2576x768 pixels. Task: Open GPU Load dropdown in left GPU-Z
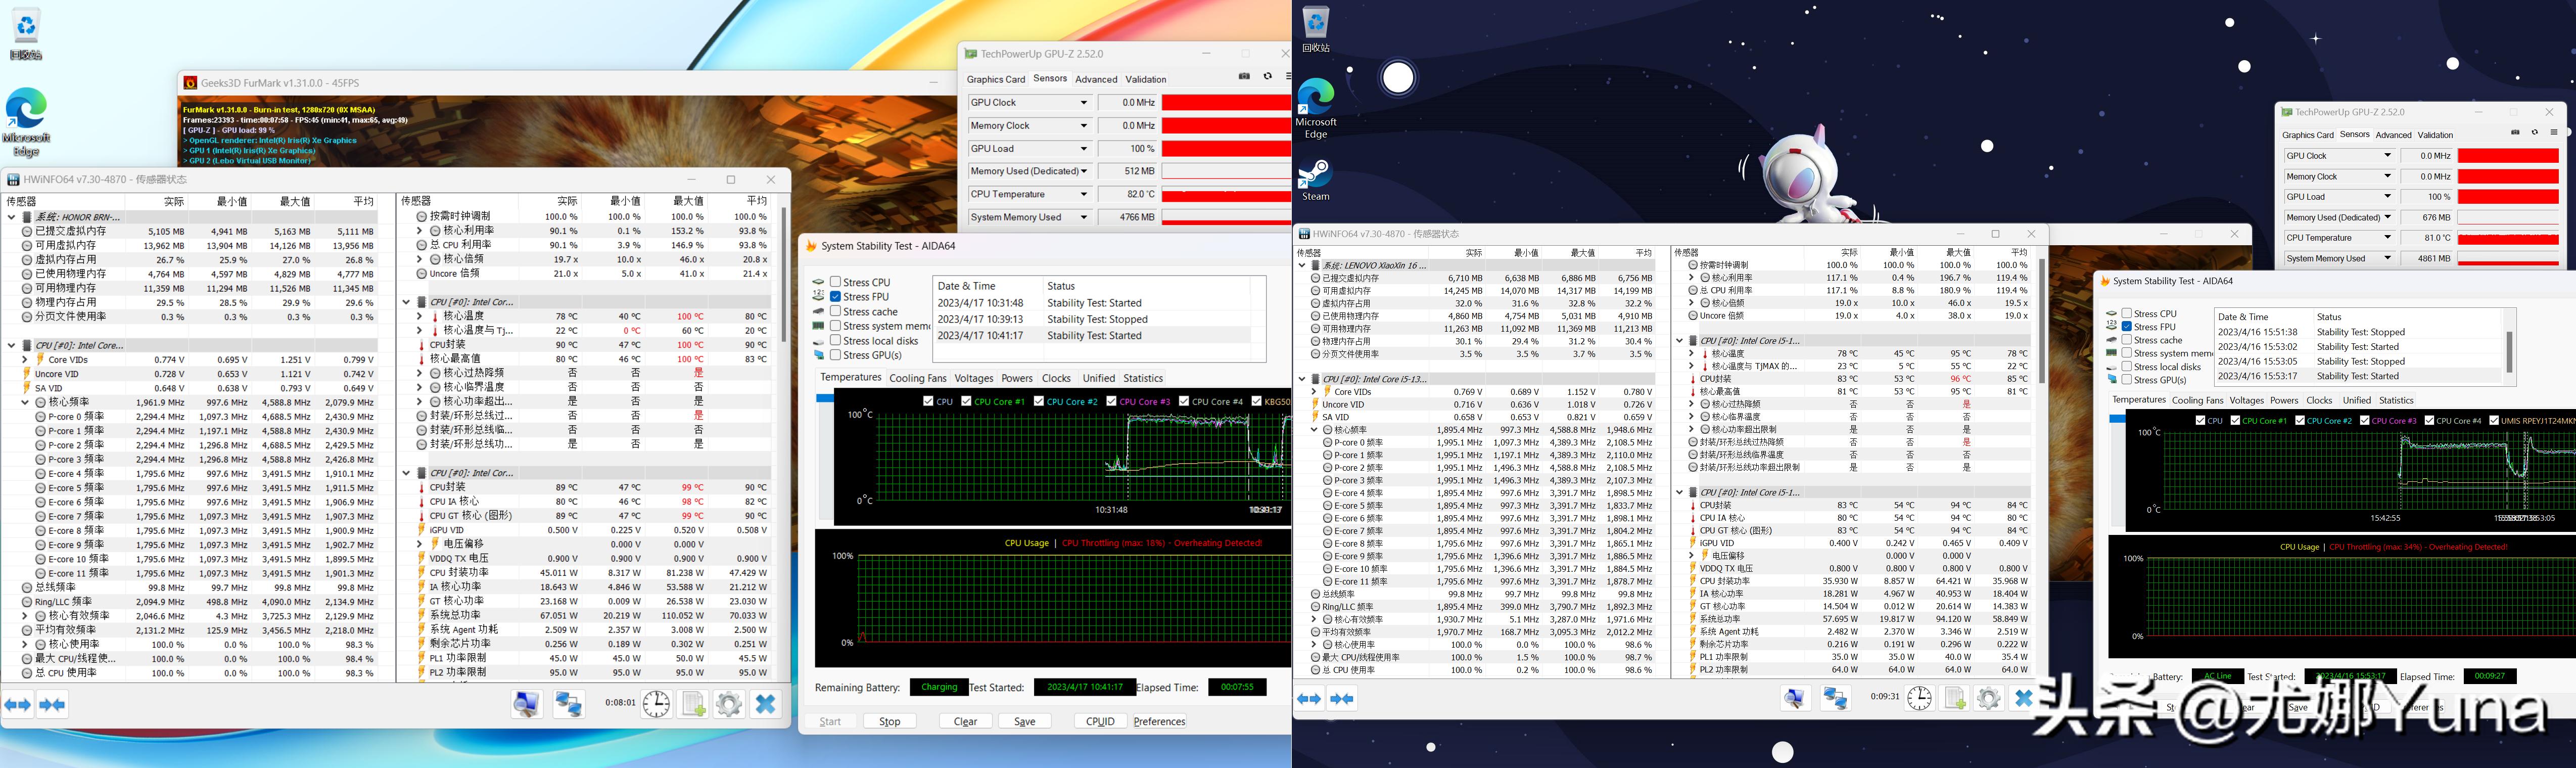pyautogui.click(x=1083, y=149)
